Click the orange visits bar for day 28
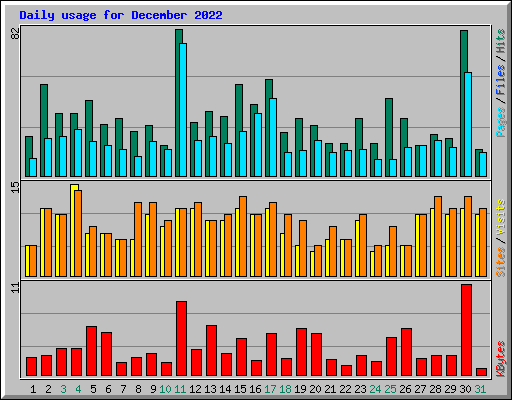The image size is (512, 400). pyautogui.click(x=438, y=236)
